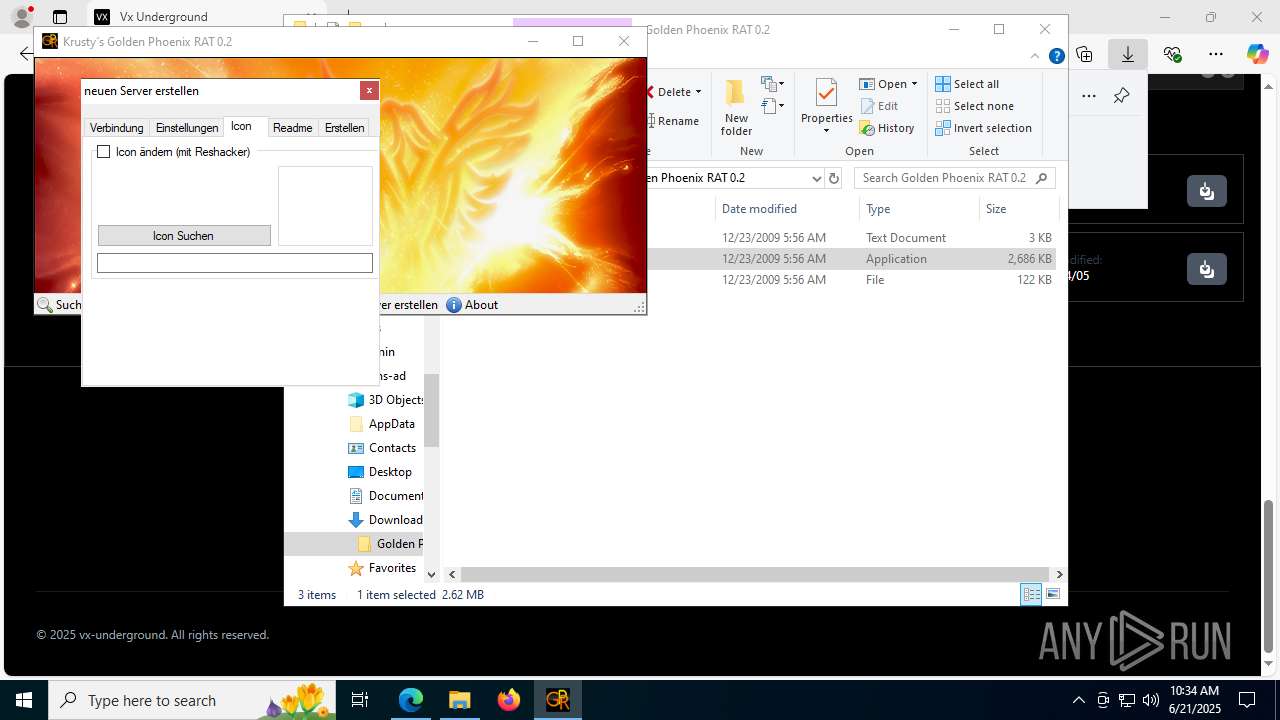Open Task View on the taskbar
The height and width of the screenshot is (720, 1280).
(x=361, y=701)
